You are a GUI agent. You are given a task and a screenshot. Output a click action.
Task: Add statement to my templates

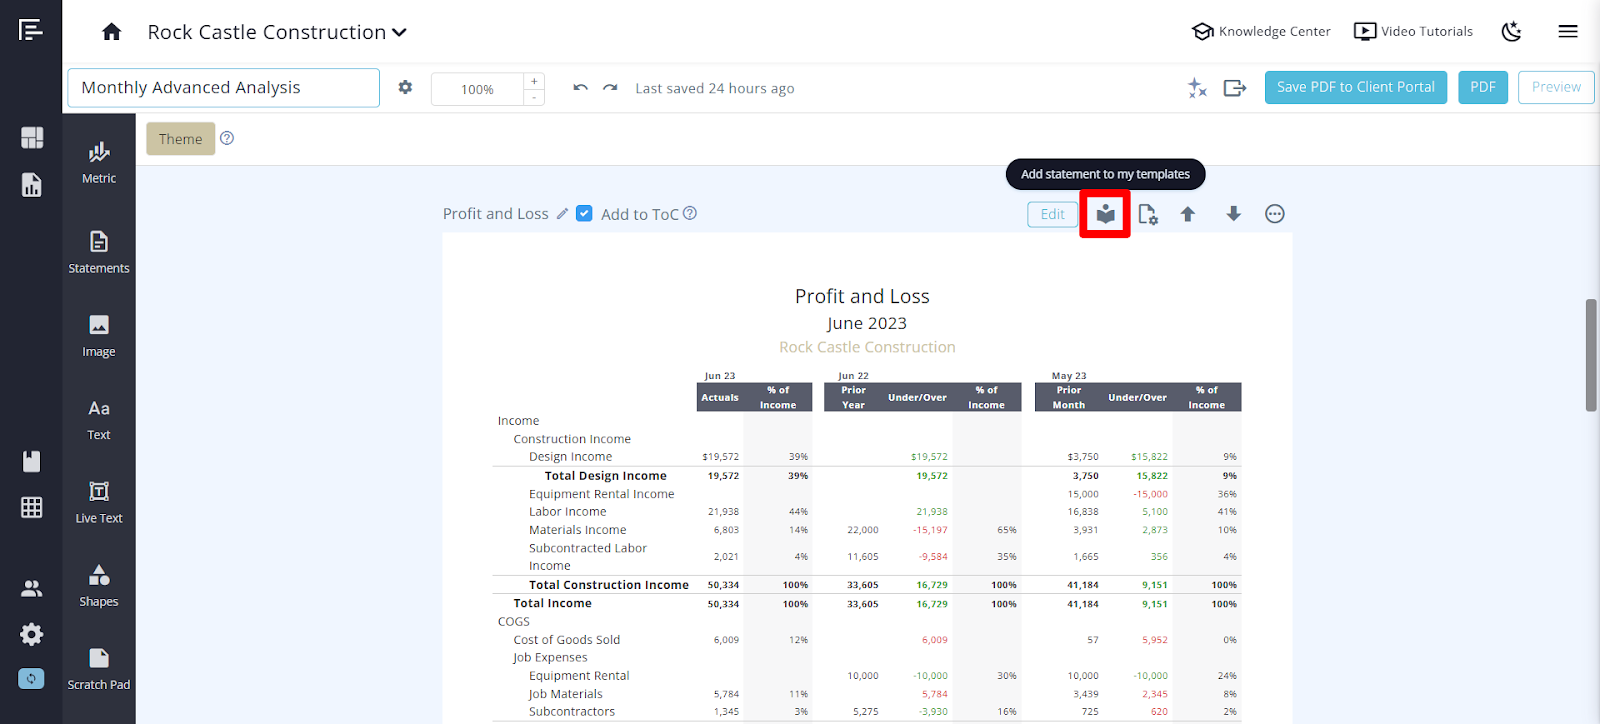point(1105,214)
